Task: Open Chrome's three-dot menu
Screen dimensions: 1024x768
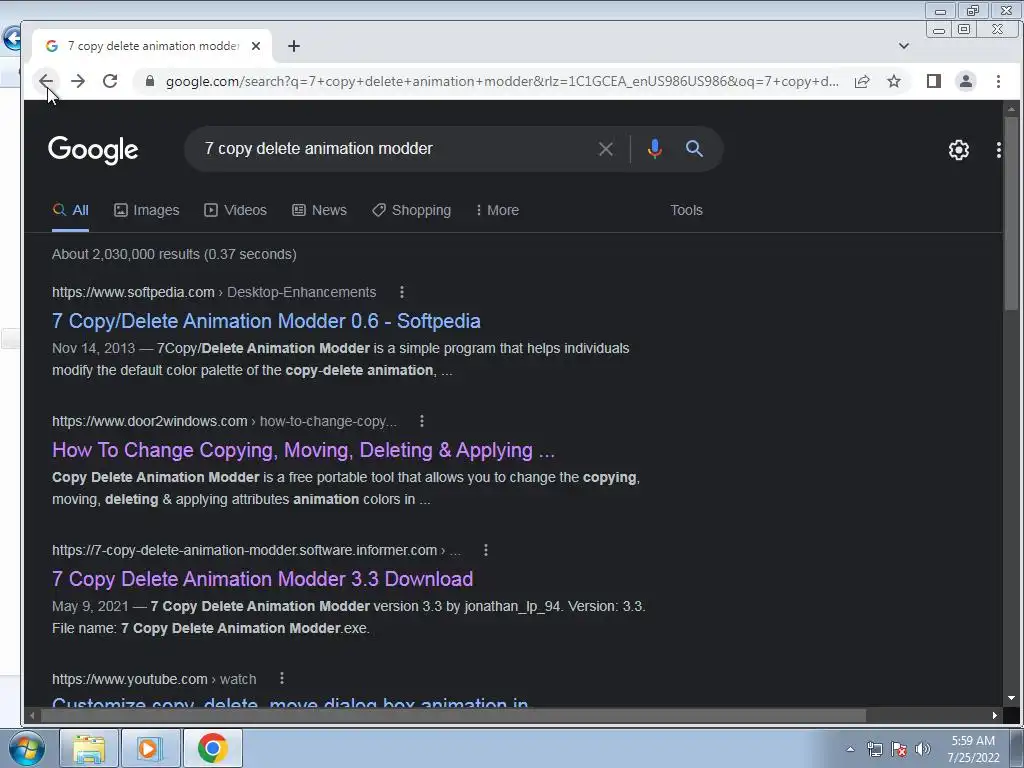Action: click(x=998, y=81)
